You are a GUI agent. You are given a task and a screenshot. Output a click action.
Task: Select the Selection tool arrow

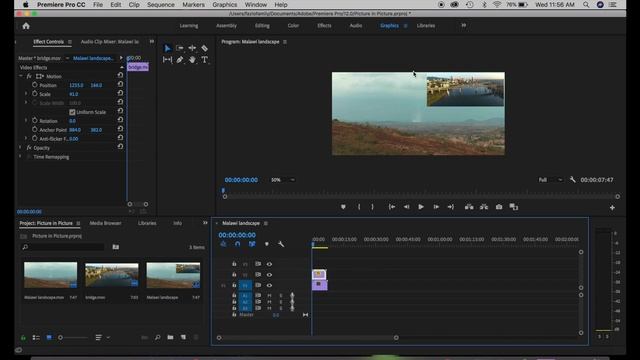coord(167,48)
